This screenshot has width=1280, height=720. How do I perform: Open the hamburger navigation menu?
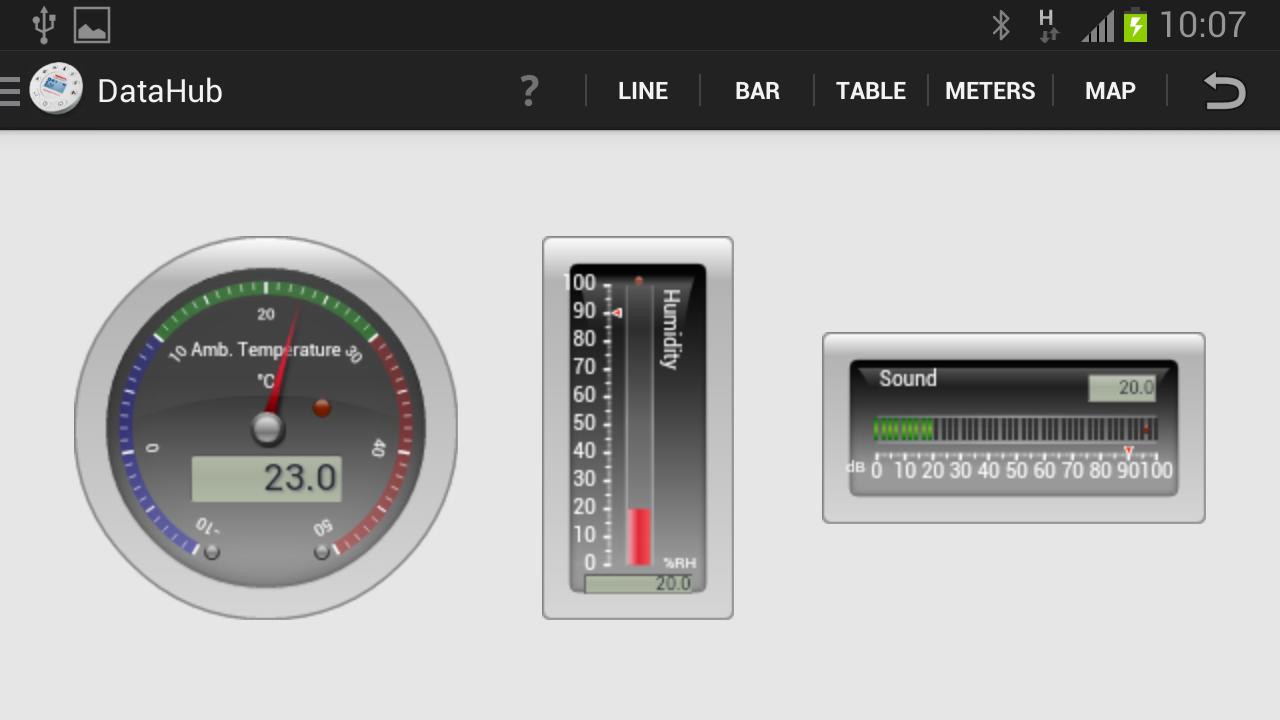[x=10, y=91]
